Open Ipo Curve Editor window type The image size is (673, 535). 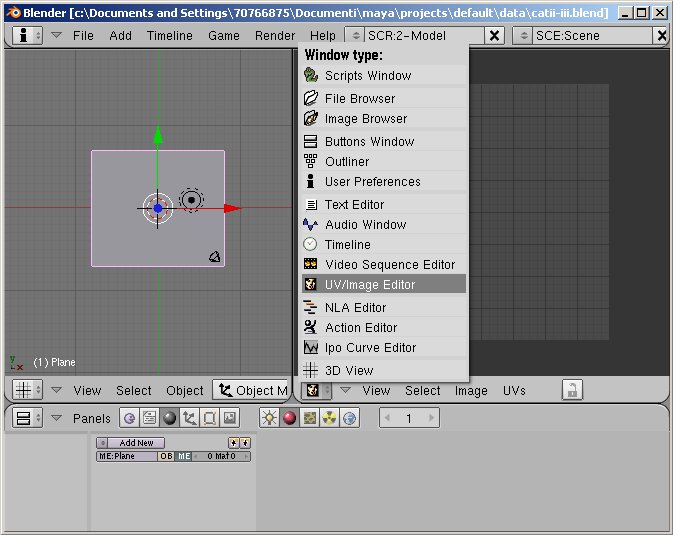point(384,347)
